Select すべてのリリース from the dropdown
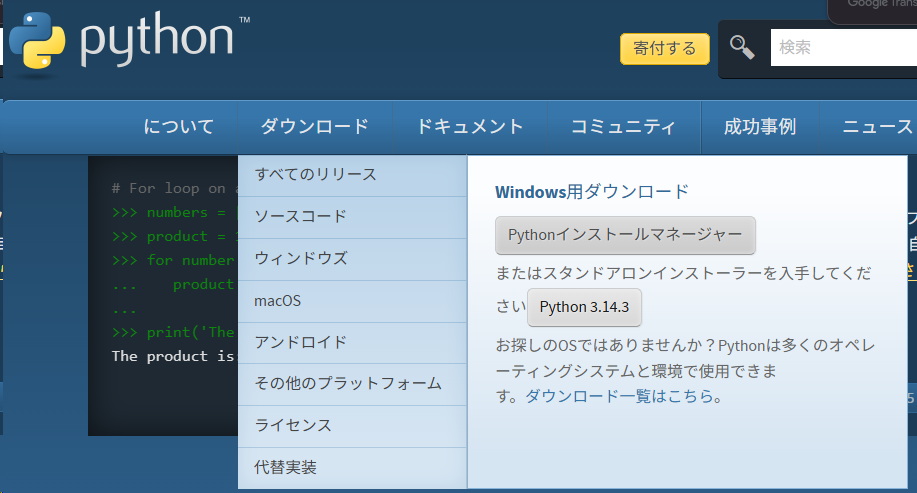Viewport: 917px width, 493px height. coord(315,174)
